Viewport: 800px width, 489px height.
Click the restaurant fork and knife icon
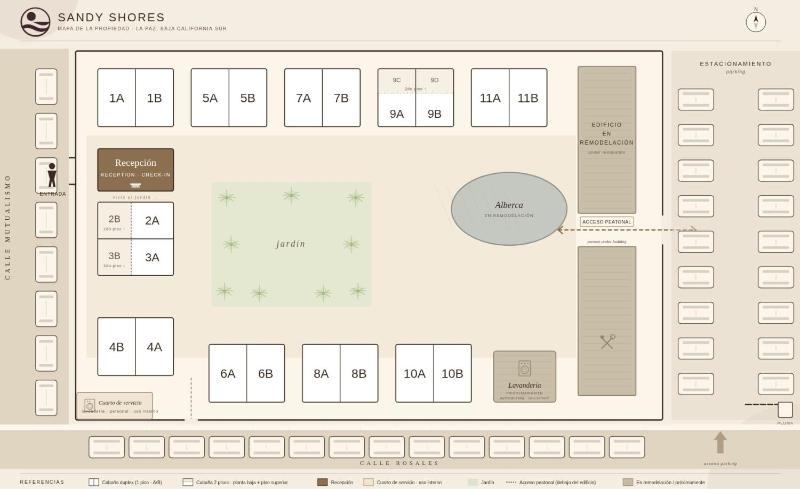[607, 341]
